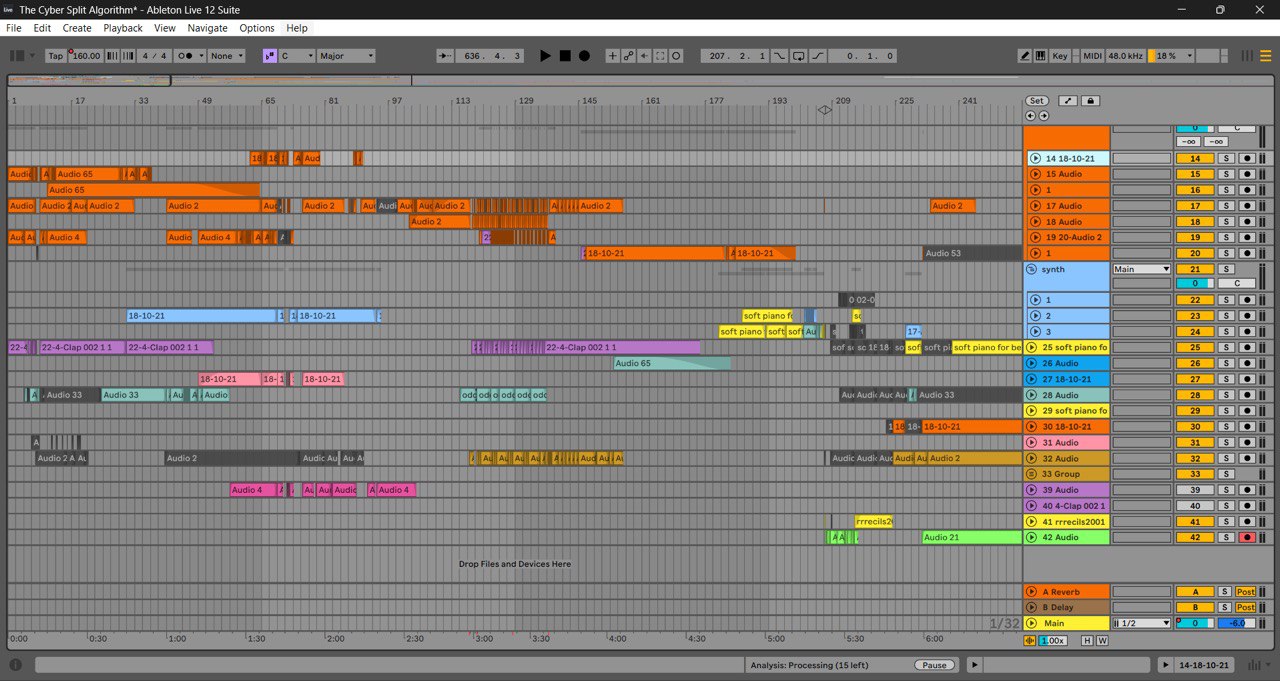Toggle the computer MIDI keyboard icon
Screen dimensions: 1280x681
click(x=1040, y=56)
